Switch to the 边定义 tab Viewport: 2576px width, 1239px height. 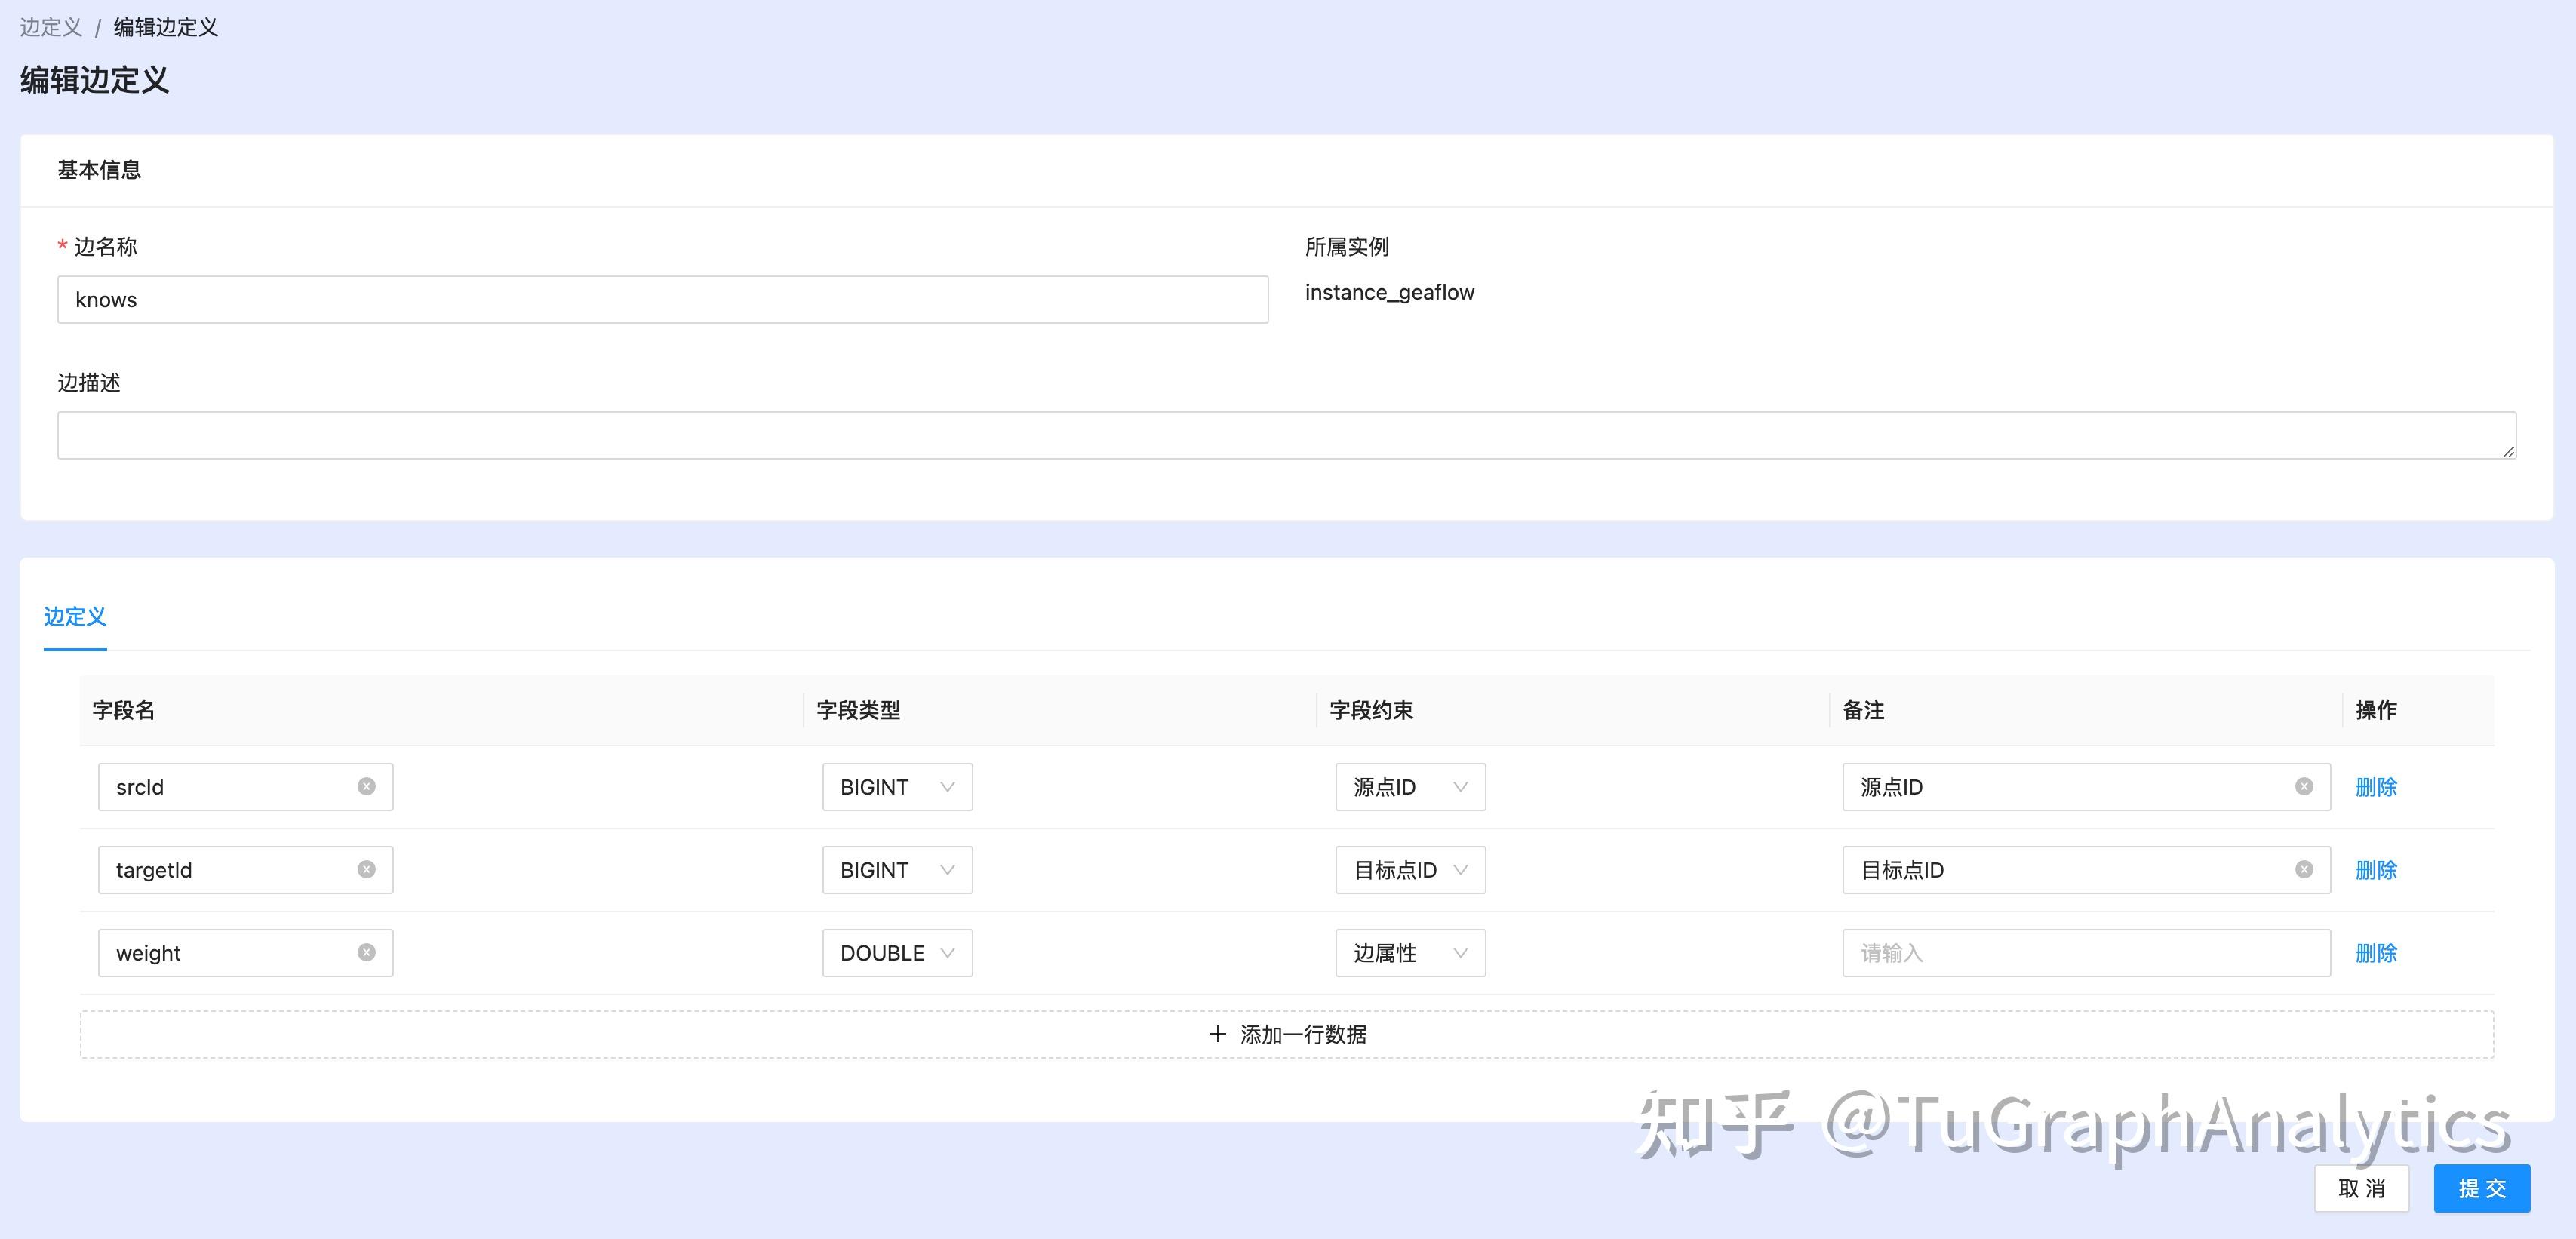coord(75,617)
